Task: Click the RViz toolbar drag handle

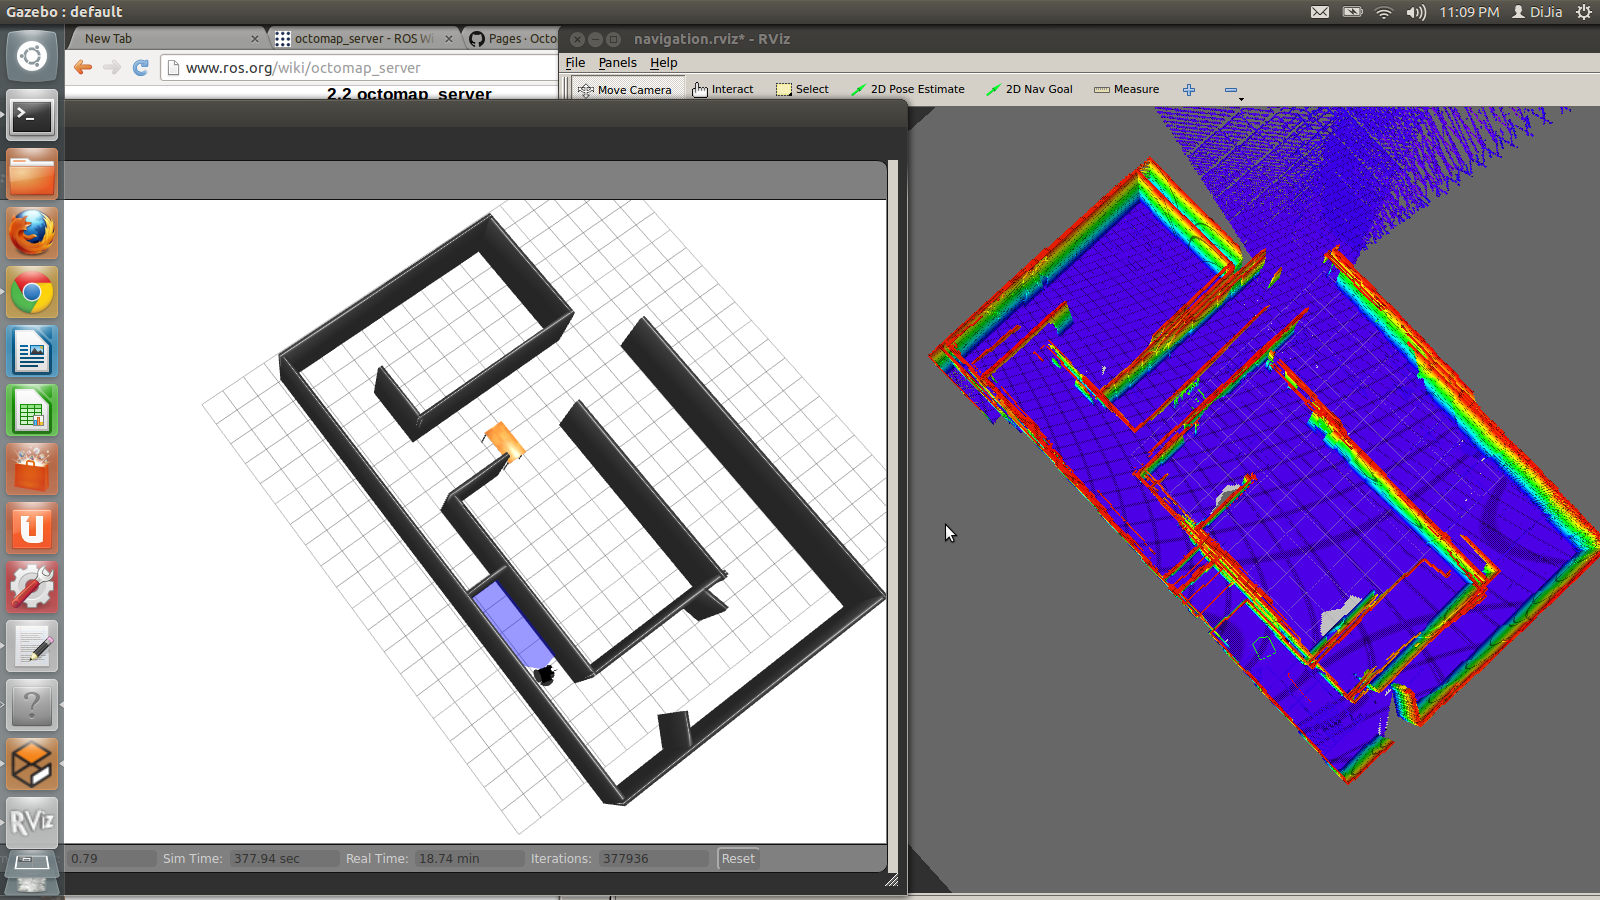Action: click(x=567, y=89)
